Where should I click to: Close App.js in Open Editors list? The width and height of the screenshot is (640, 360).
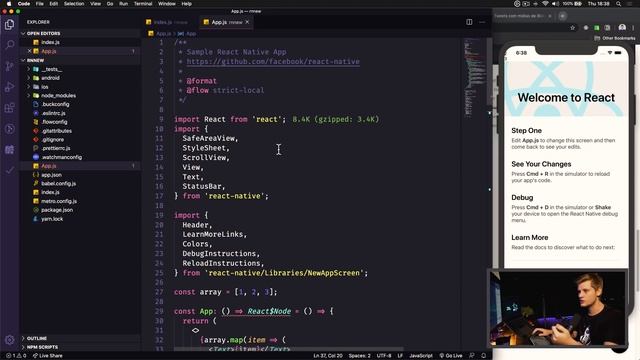tap(29, 51)
